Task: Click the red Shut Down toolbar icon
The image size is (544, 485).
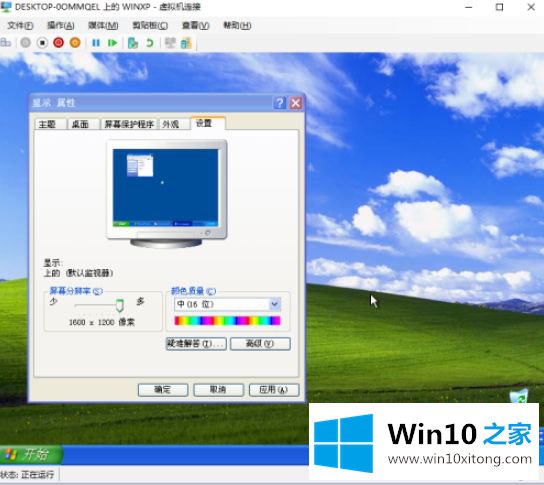Action: (59, 43)
